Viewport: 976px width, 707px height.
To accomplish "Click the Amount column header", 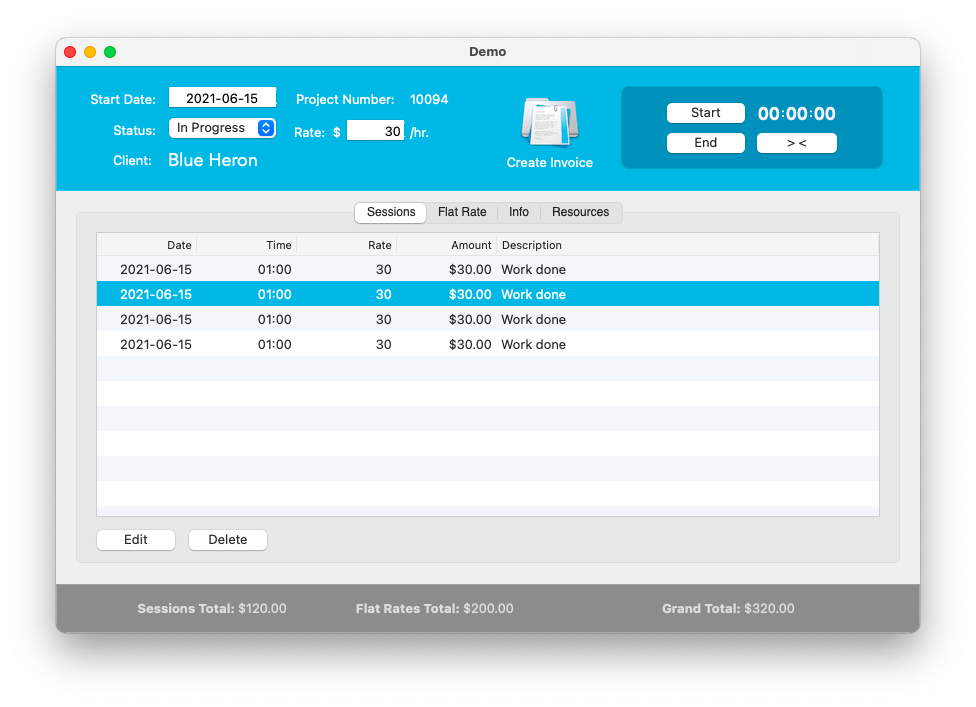I will [447, 245].
